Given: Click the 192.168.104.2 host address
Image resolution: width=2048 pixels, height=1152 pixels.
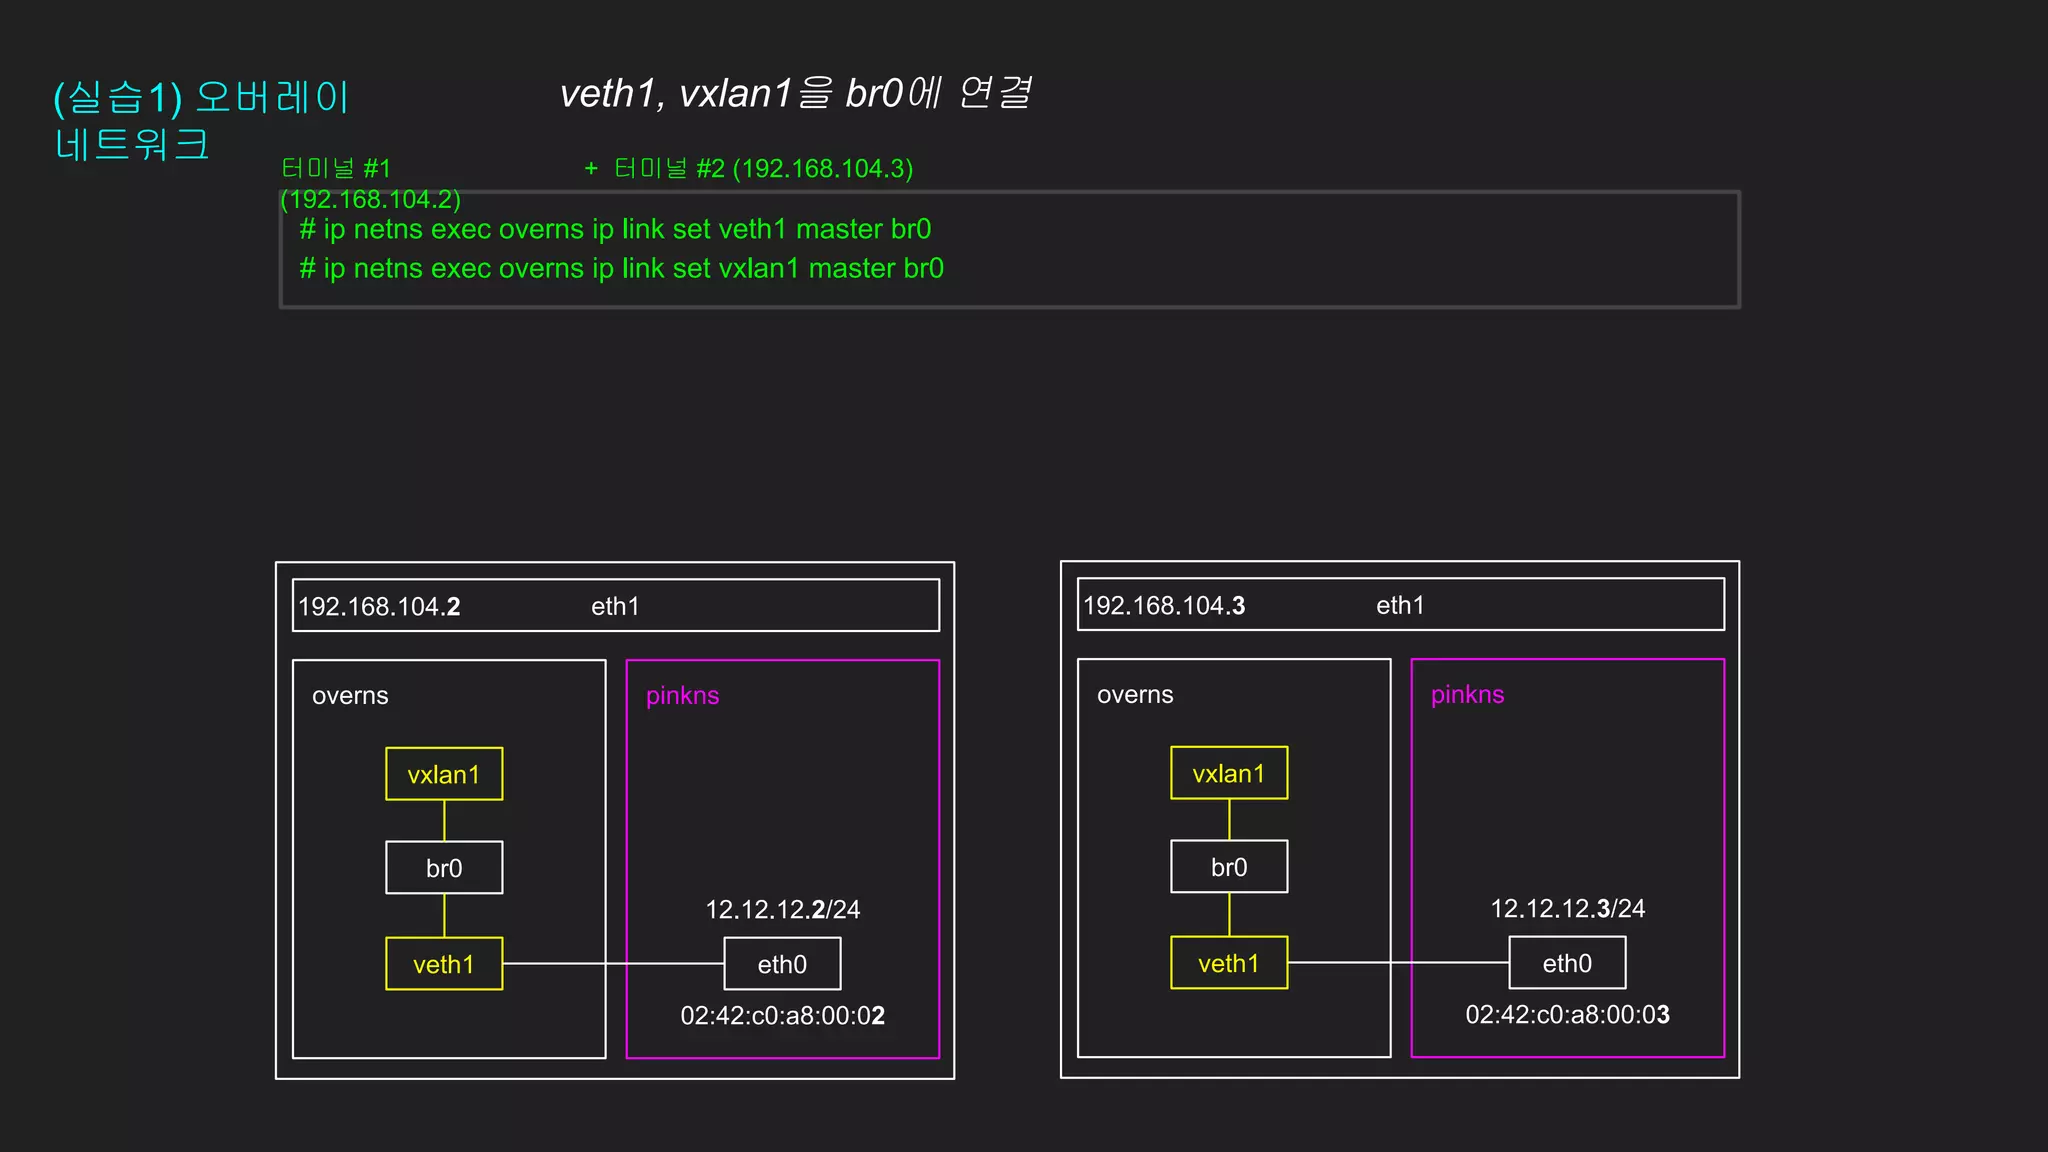Looking at the screenshot, I should pos(379,606).
